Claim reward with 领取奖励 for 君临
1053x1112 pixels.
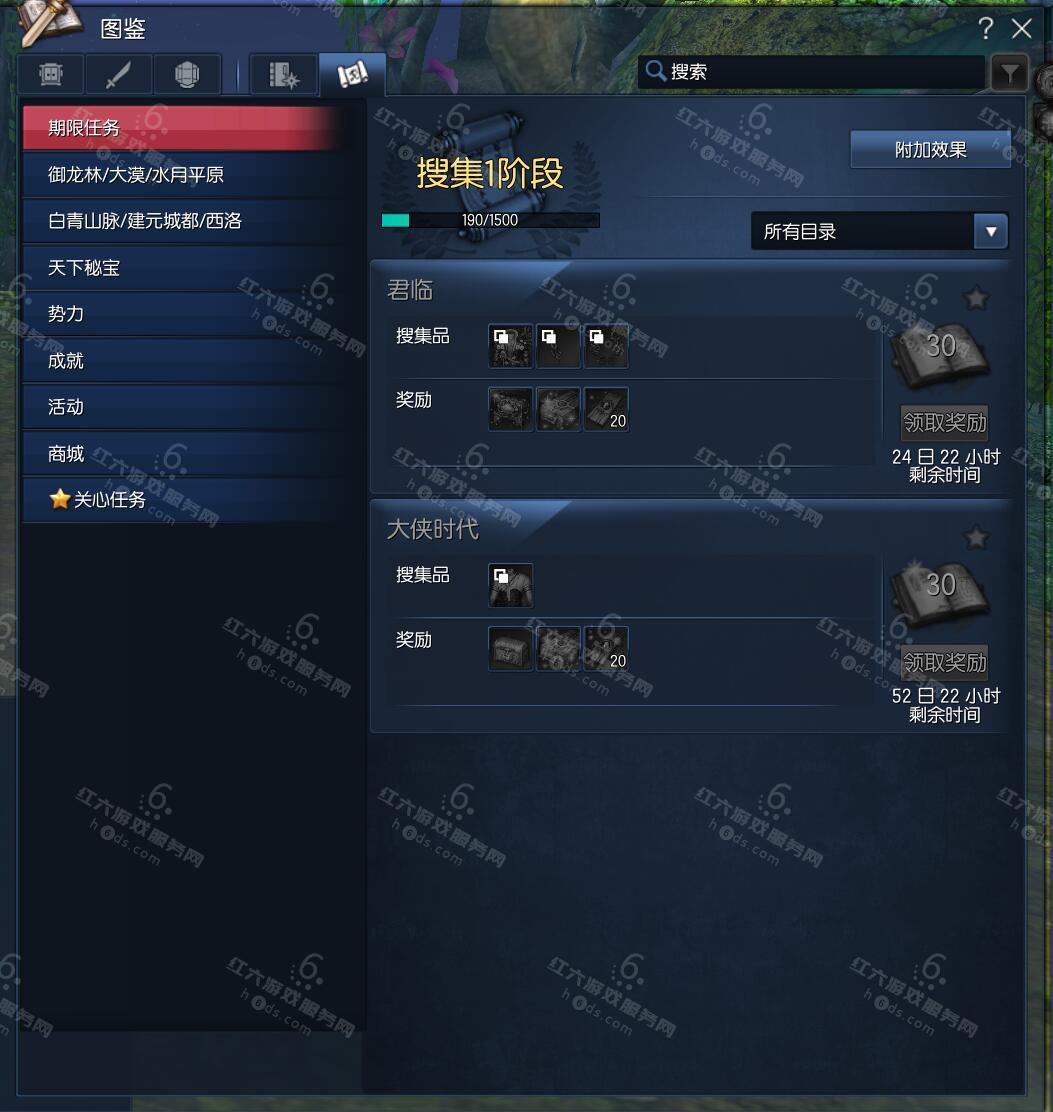945,423
